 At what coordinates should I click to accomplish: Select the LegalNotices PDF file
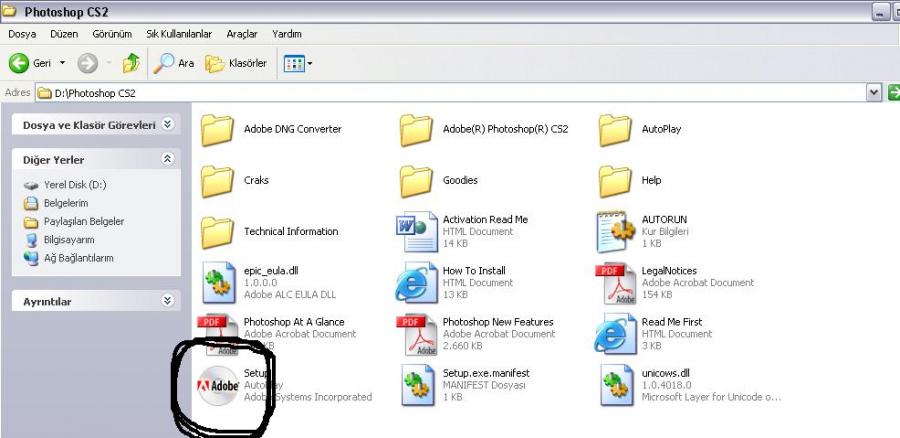616,284
